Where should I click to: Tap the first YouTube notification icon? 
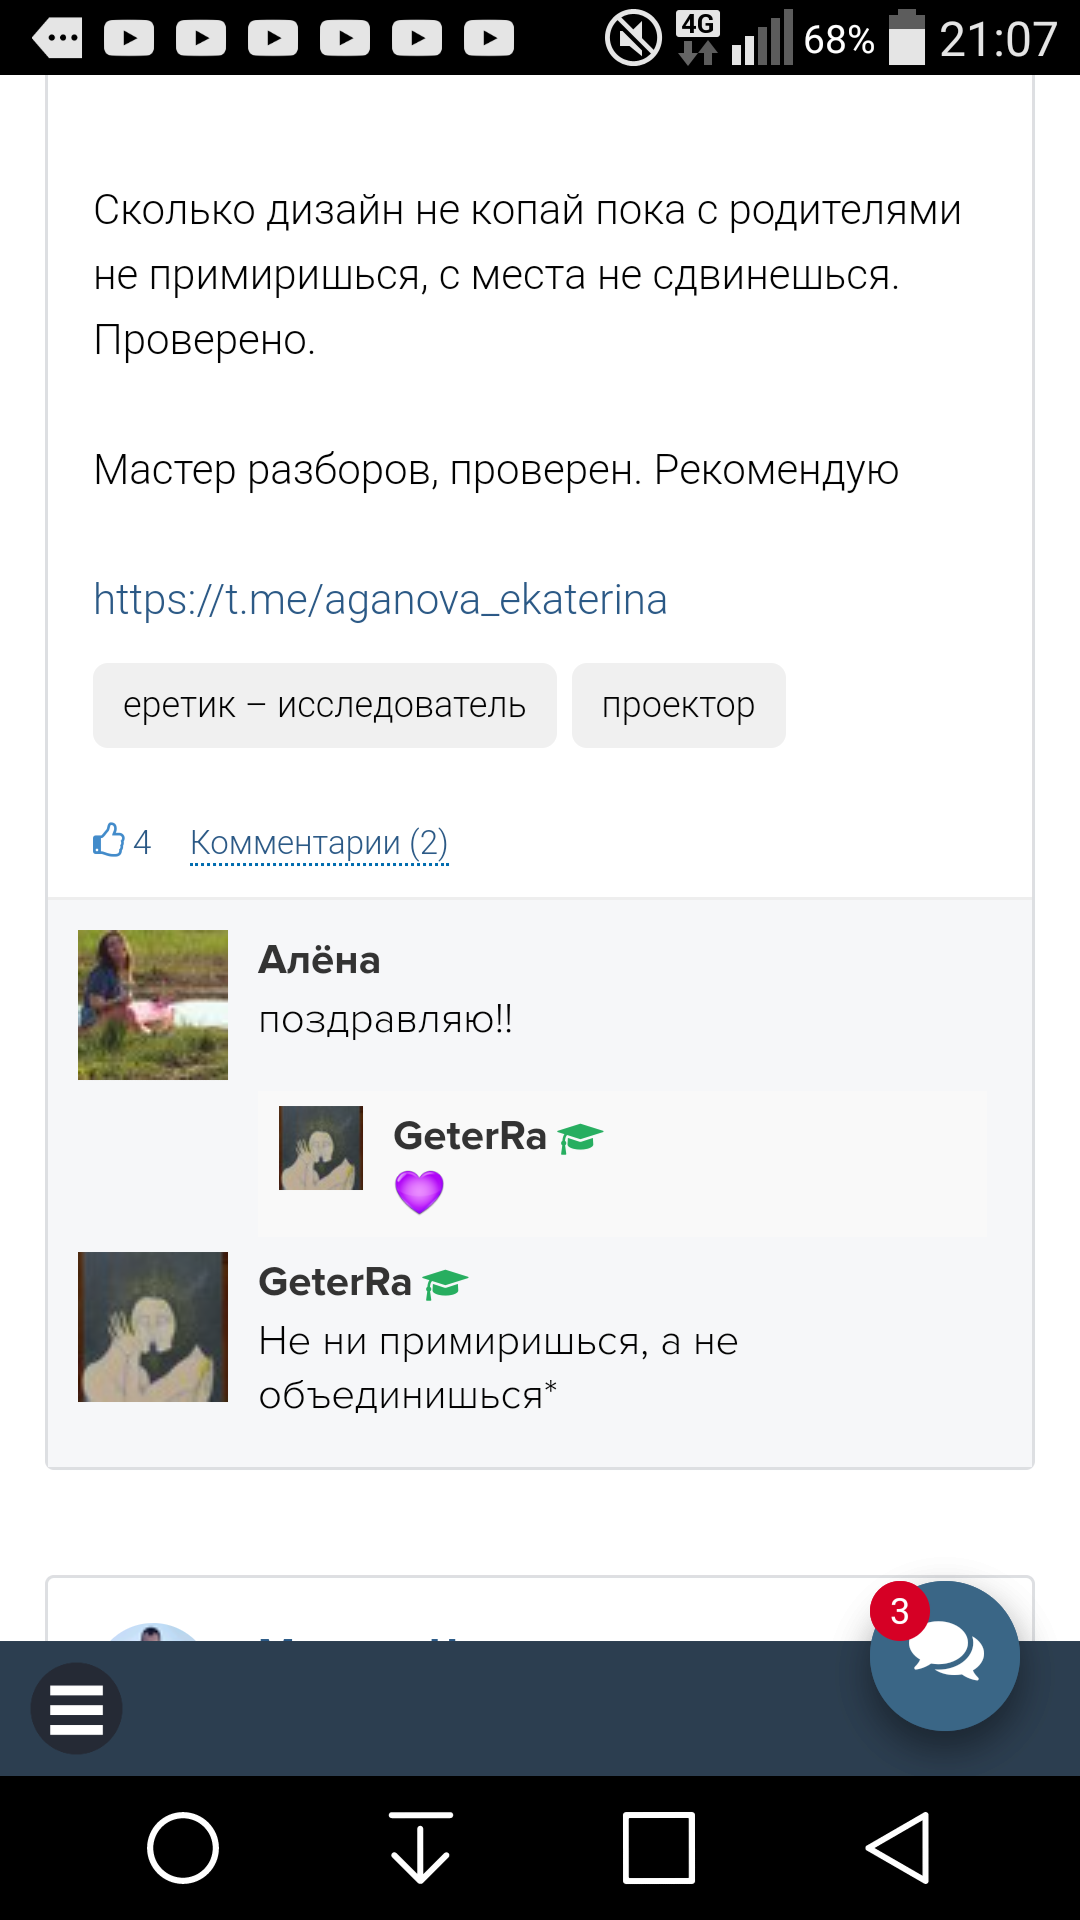[129, 39]
